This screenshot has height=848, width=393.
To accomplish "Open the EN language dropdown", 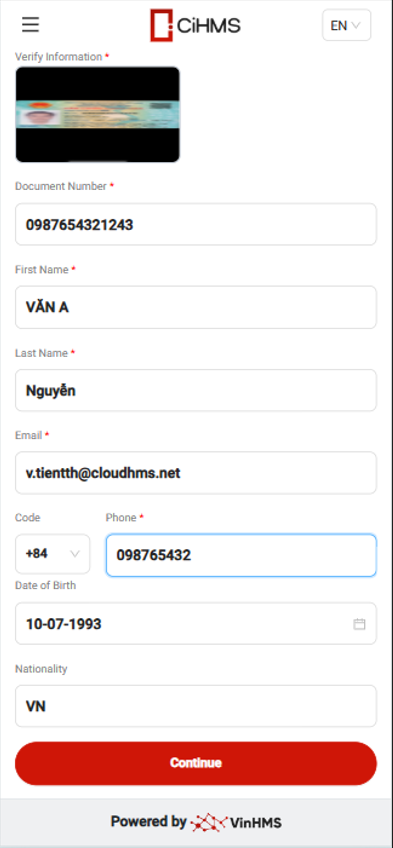I will pos(347,25).
